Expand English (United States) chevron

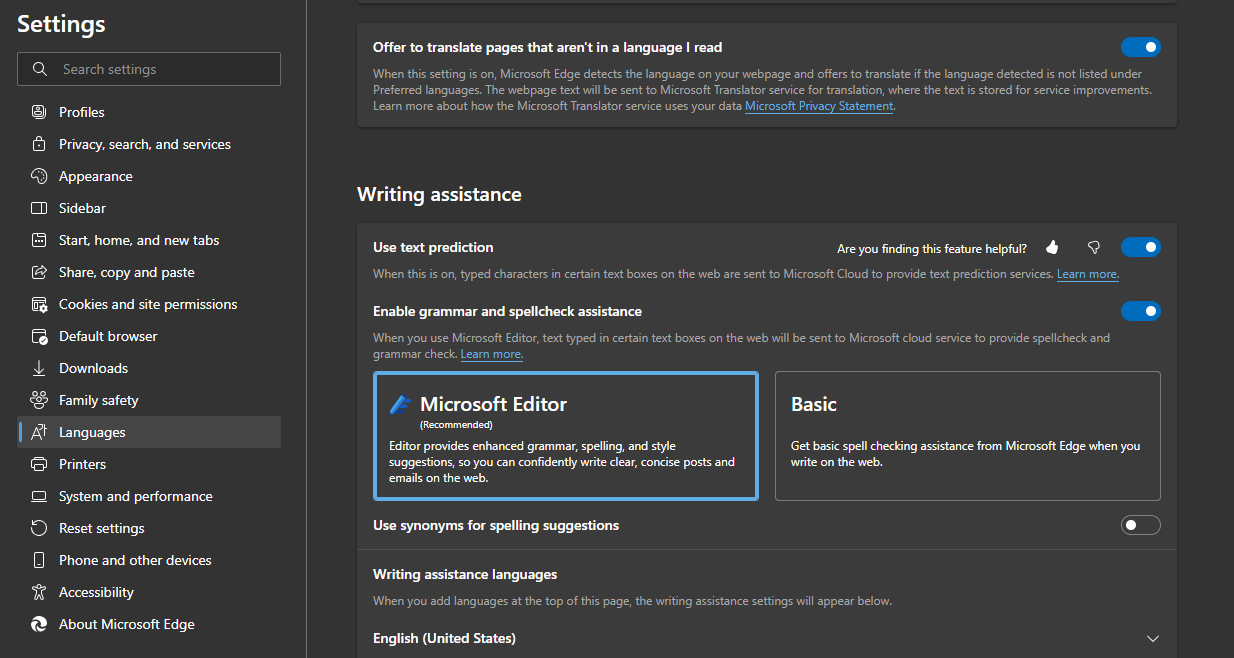pos(1153,638)
